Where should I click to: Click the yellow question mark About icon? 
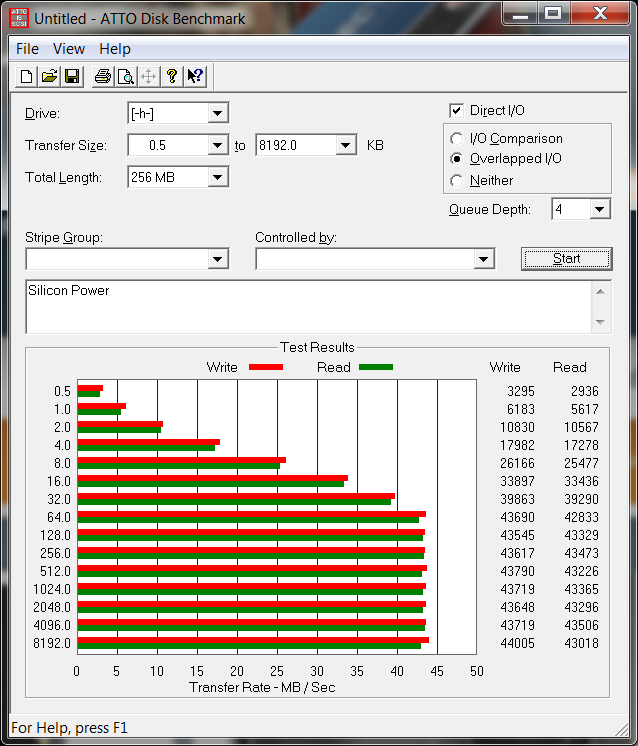pyautogui.click(x=172, y=76)
